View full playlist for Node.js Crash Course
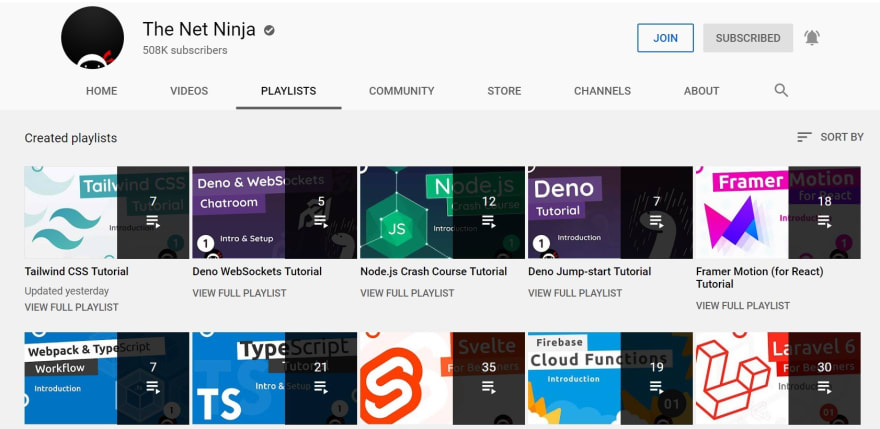880x429 pixels. (x=407, y=293)
